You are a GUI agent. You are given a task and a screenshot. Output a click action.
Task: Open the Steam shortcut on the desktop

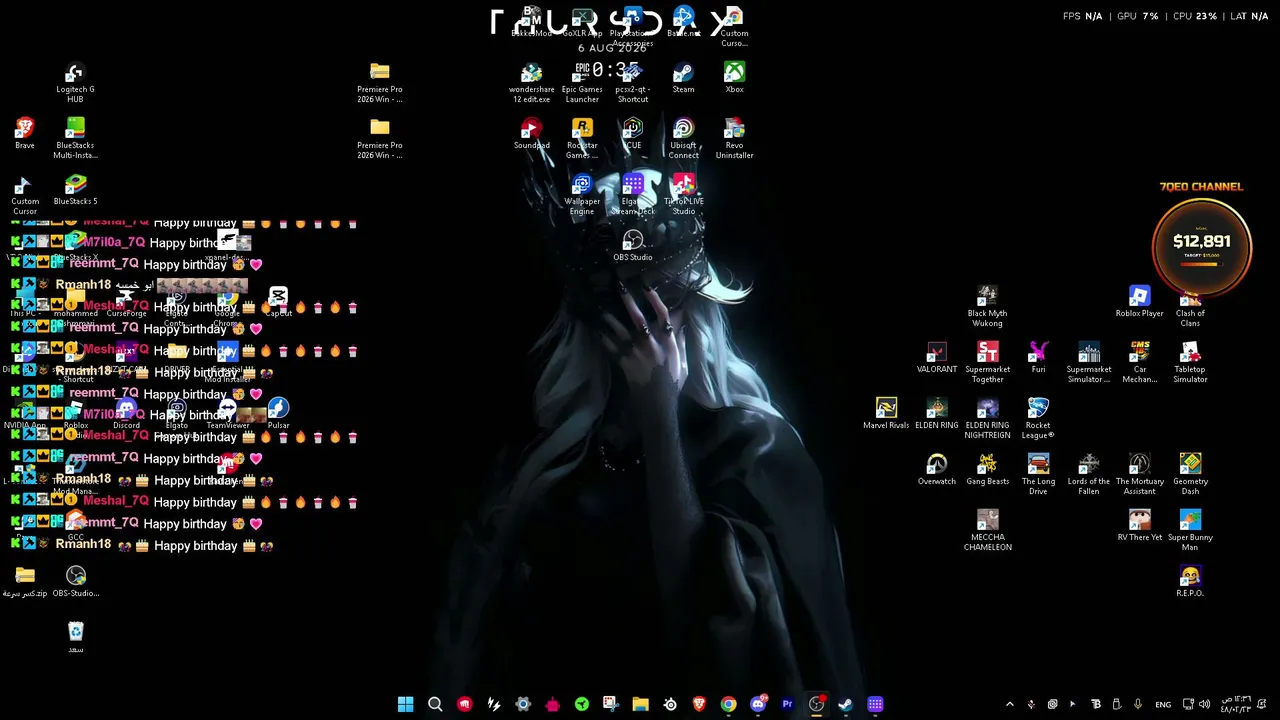(x=683, y=78)
